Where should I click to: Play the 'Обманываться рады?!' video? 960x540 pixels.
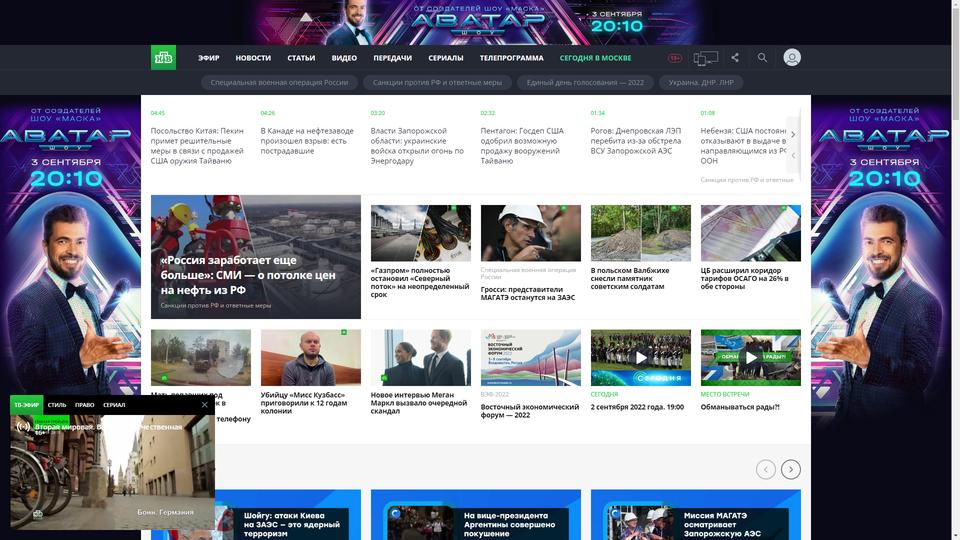pos(751,358)
